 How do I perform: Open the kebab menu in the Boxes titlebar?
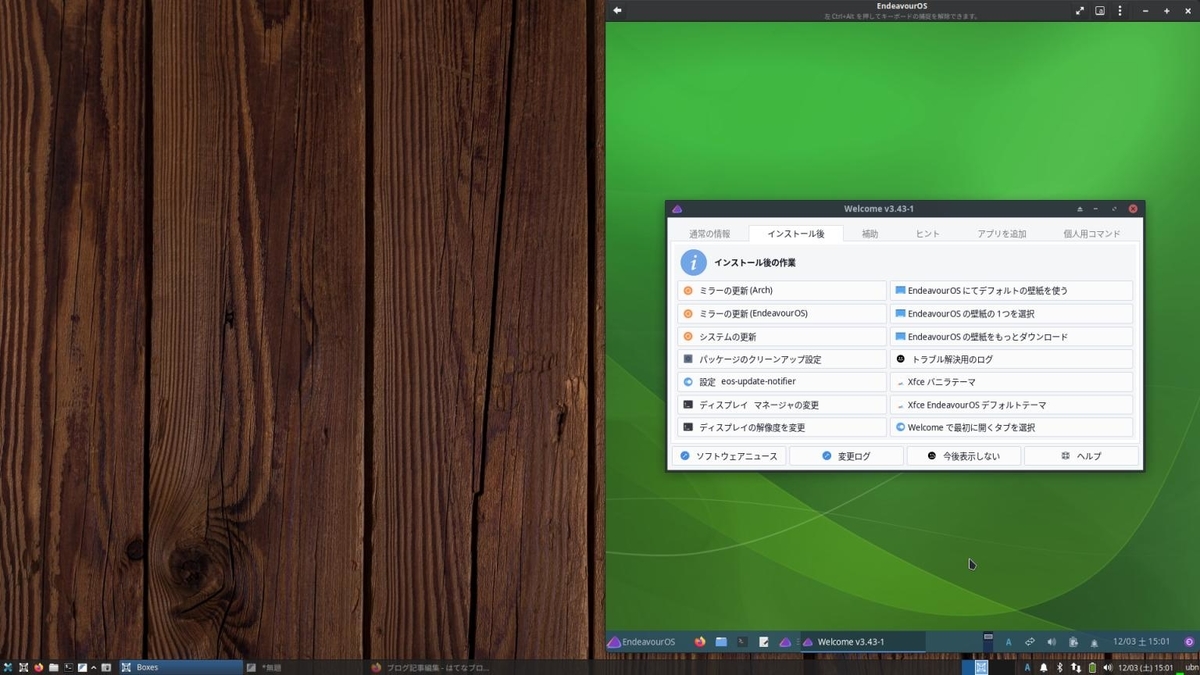pyautogui.click(x=1120, y=10)
